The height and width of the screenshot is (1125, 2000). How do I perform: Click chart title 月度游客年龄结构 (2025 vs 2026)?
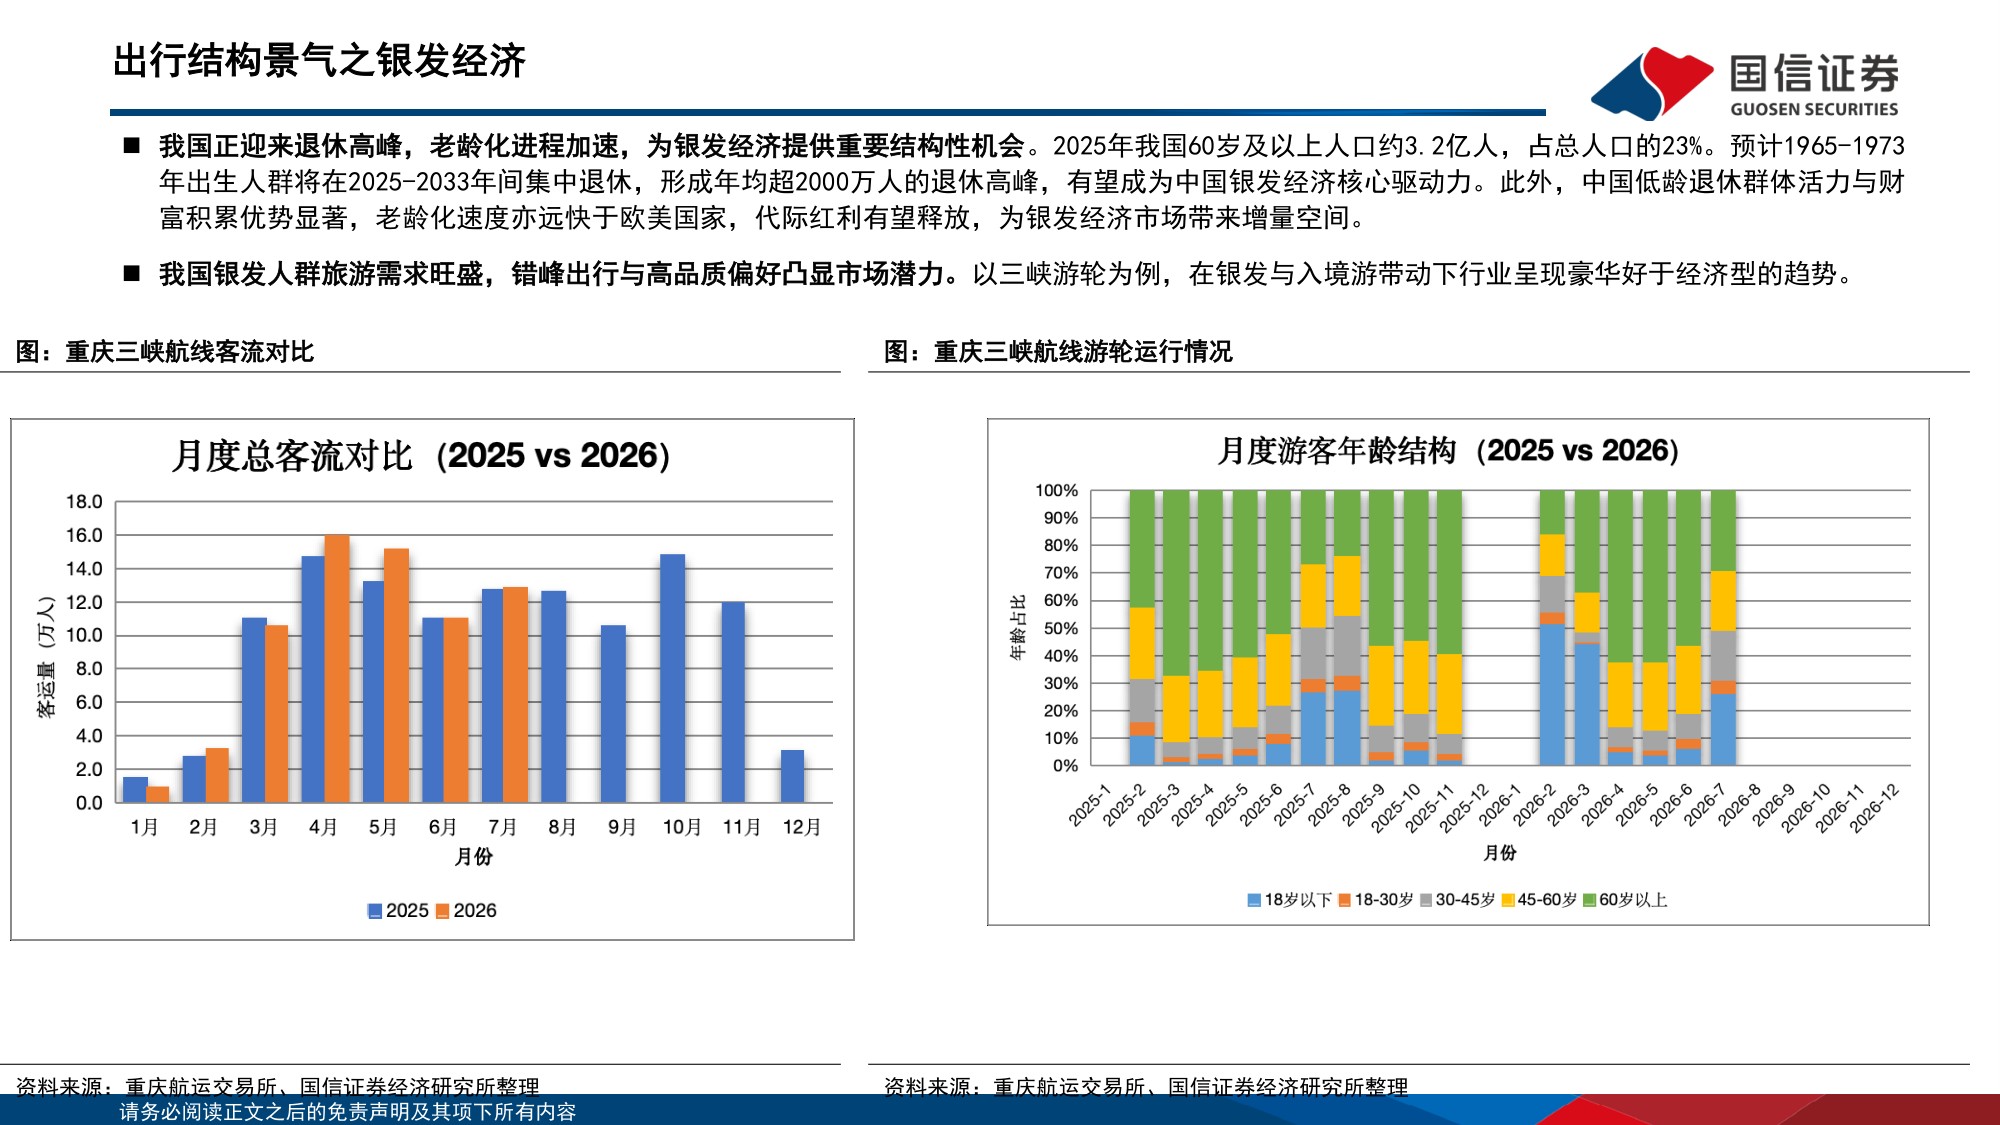1448,451
